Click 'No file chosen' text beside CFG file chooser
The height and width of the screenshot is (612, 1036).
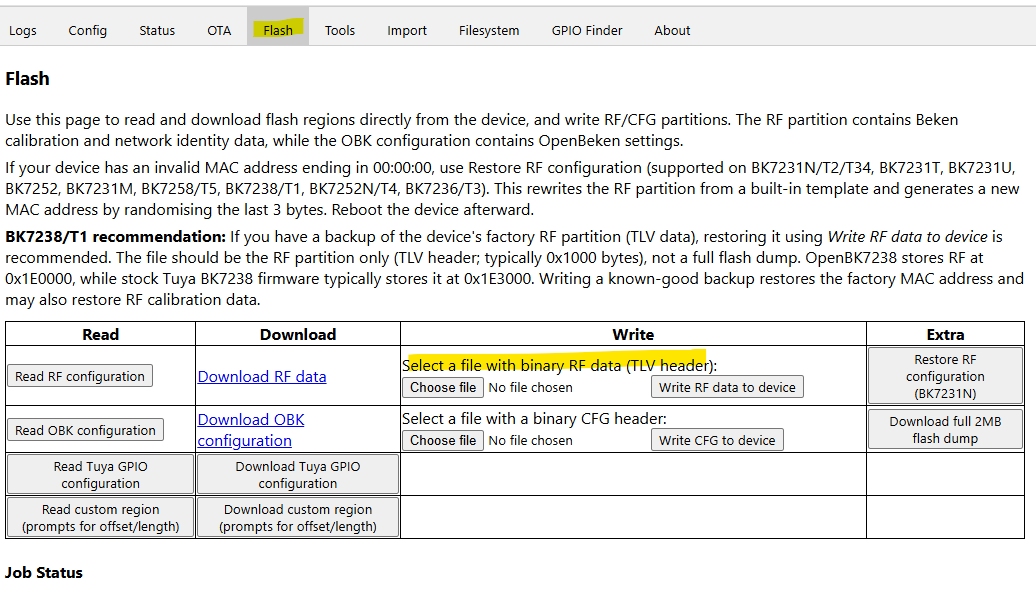[531, 440]
